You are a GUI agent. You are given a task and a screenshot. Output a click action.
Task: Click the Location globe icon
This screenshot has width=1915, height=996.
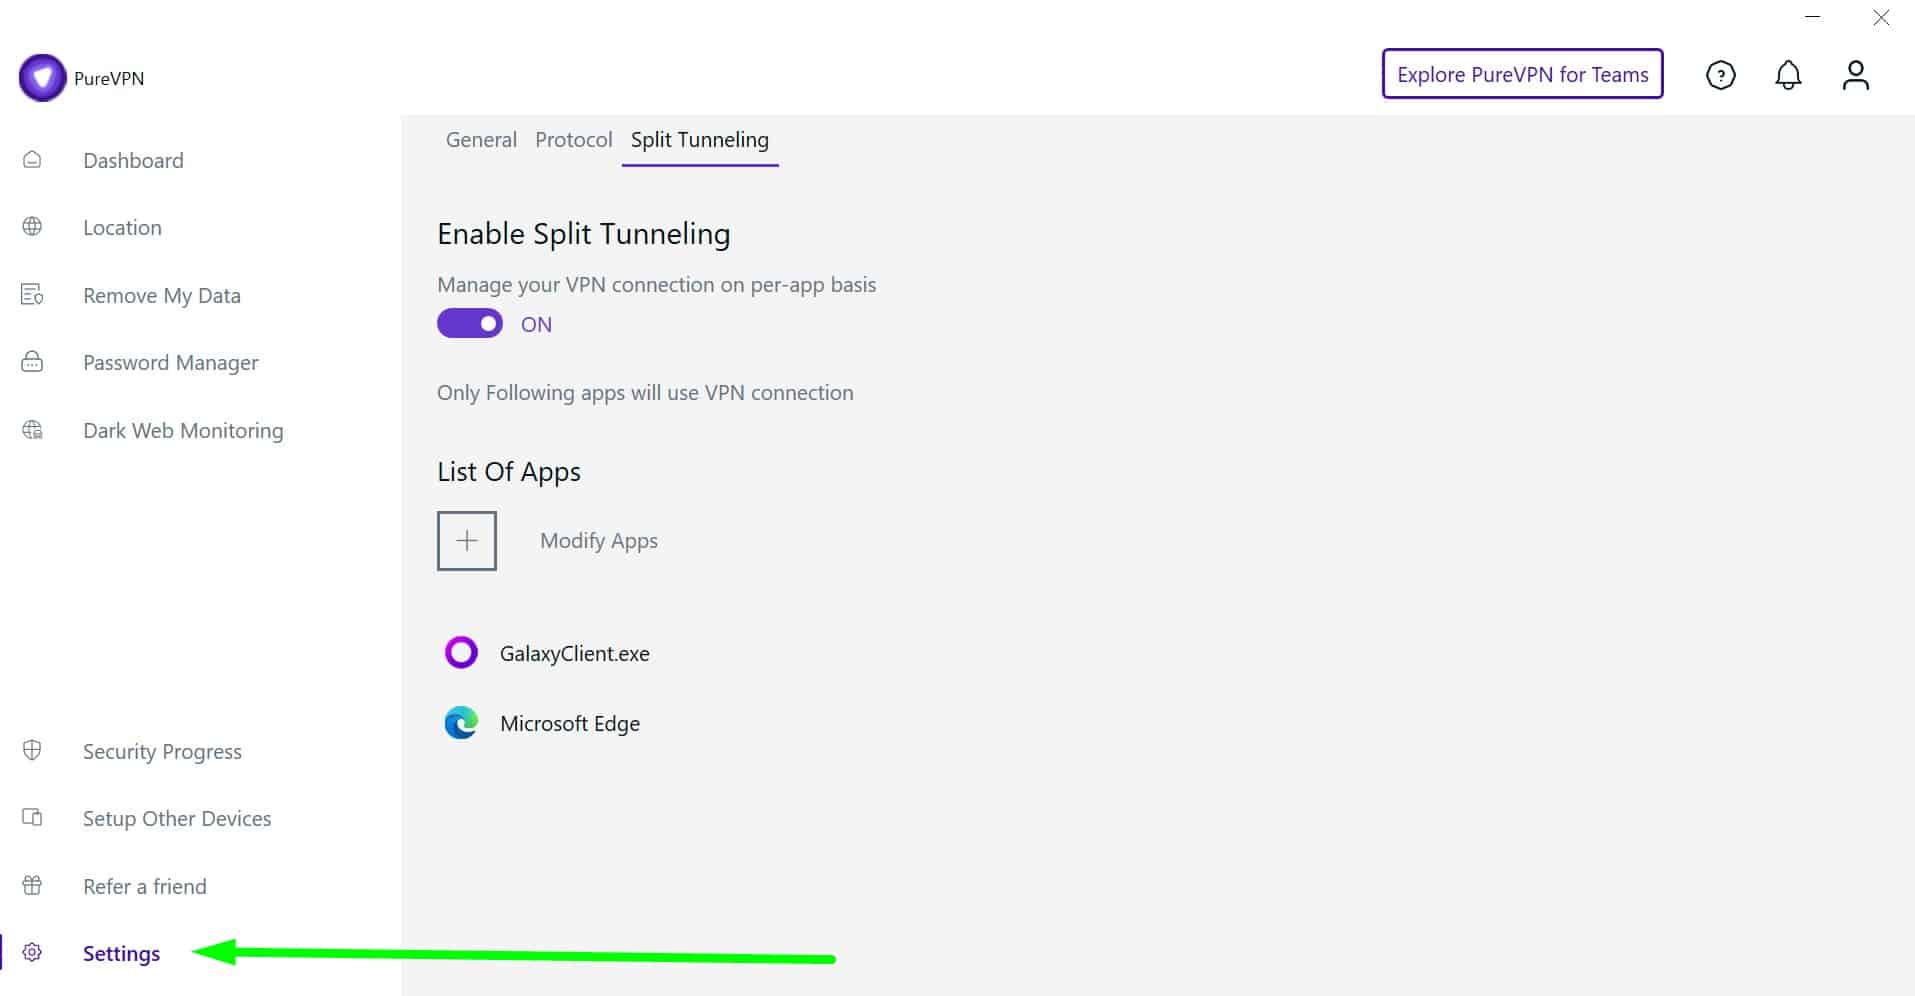coord(32,227)
